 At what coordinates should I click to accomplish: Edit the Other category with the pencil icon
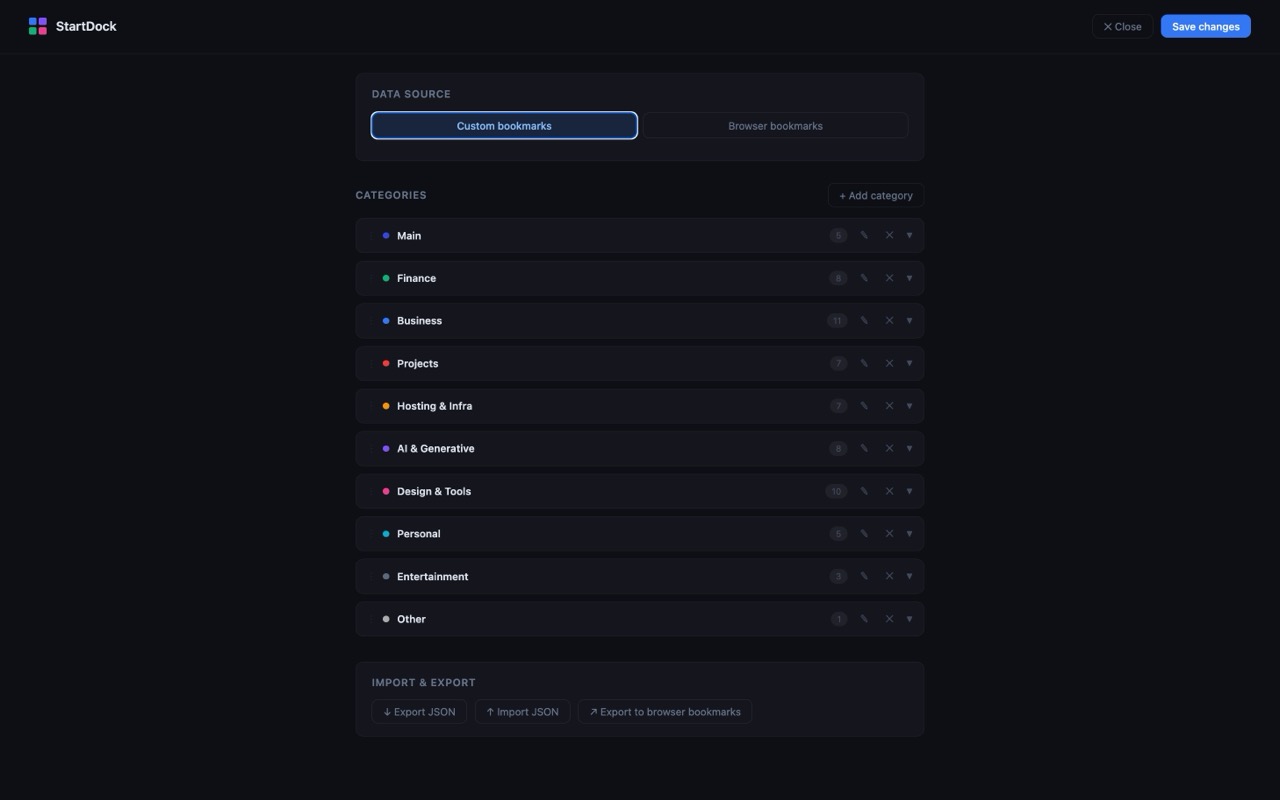(x=864, y=619)
